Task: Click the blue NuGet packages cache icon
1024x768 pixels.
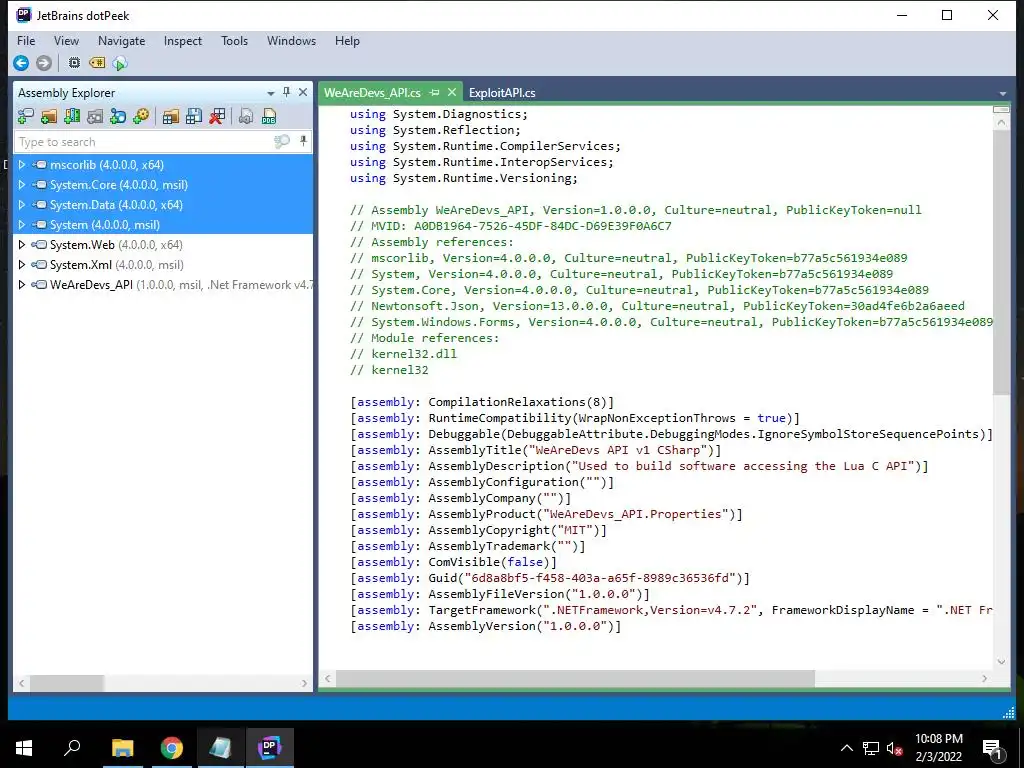Action: tap(118, 116)
